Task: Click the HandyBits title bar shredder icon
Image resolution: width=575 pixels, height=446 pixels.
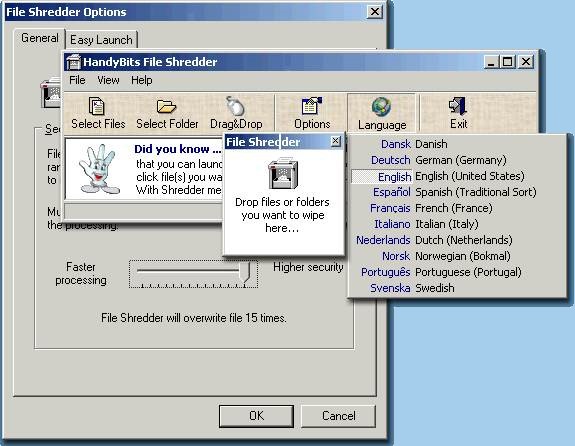Action: (73, 62)
